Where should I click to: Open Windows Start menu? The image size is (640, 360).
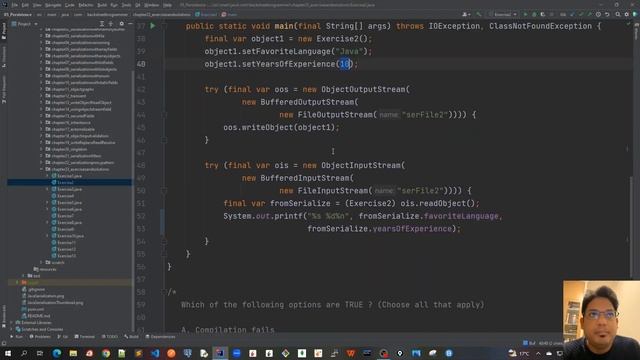click(x=8, y=353)
